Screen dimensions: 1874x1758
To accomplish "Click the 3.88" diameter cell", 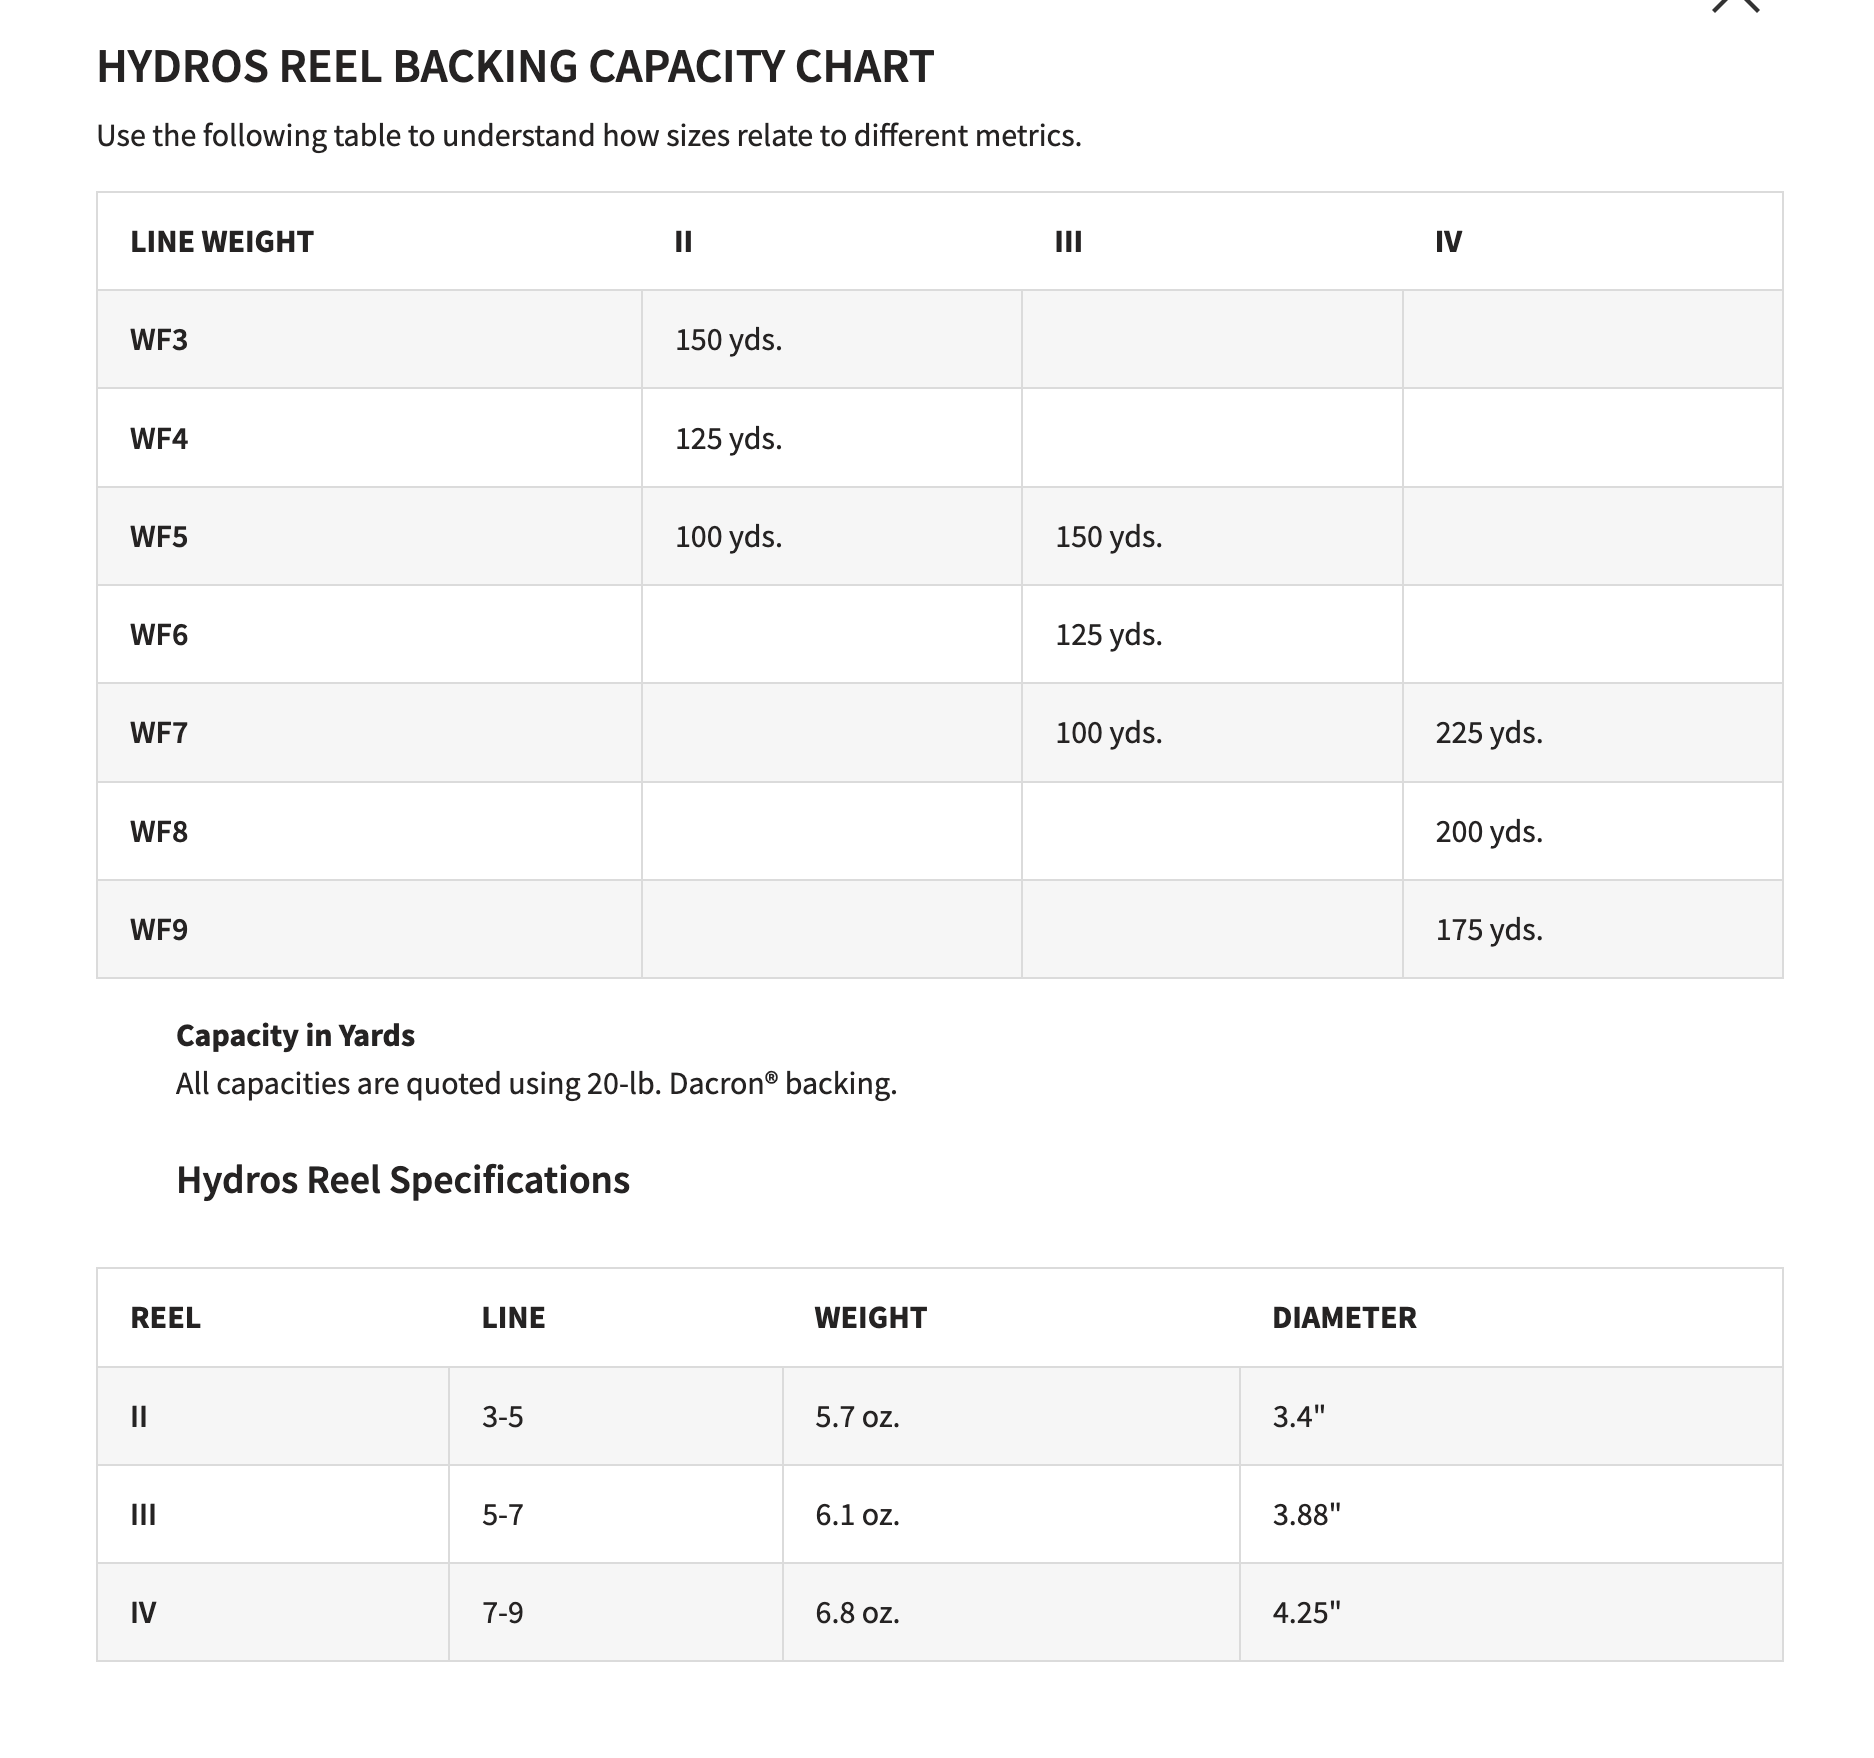I will [x=1306, y=1515].
